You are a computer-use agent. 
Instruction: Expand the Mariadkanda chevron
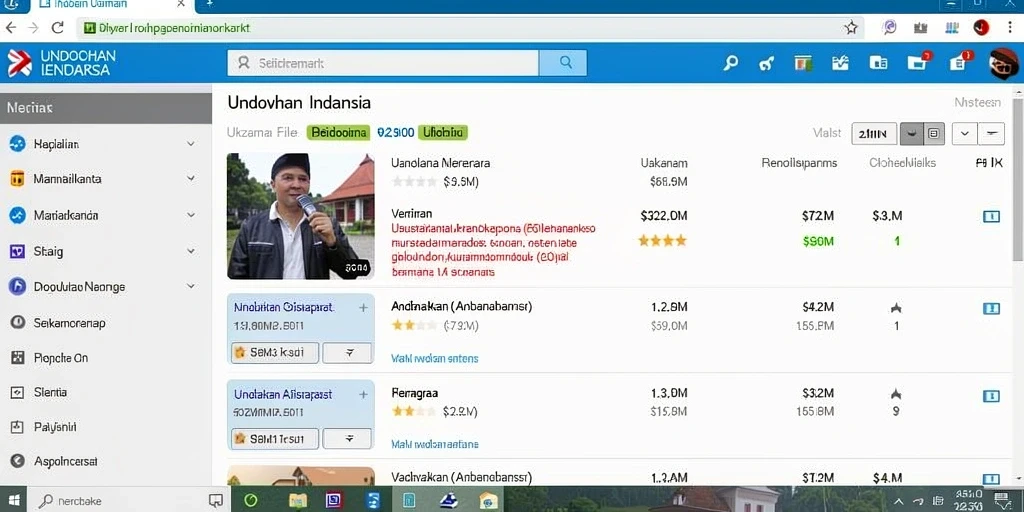tap(191, 214)
